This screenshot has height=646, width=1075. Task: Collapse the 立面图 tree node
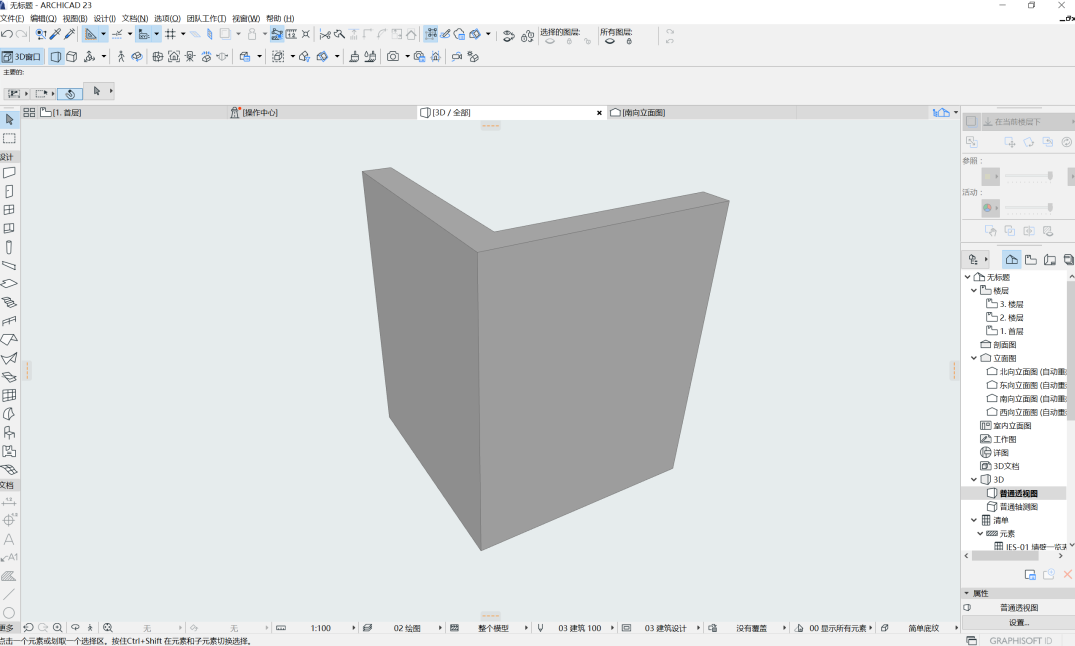click(x=974, y=358)
